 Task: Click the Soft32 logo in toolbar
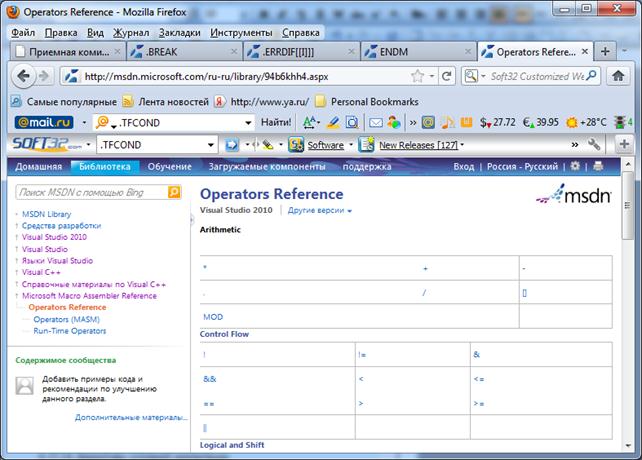tap(47, 144)
